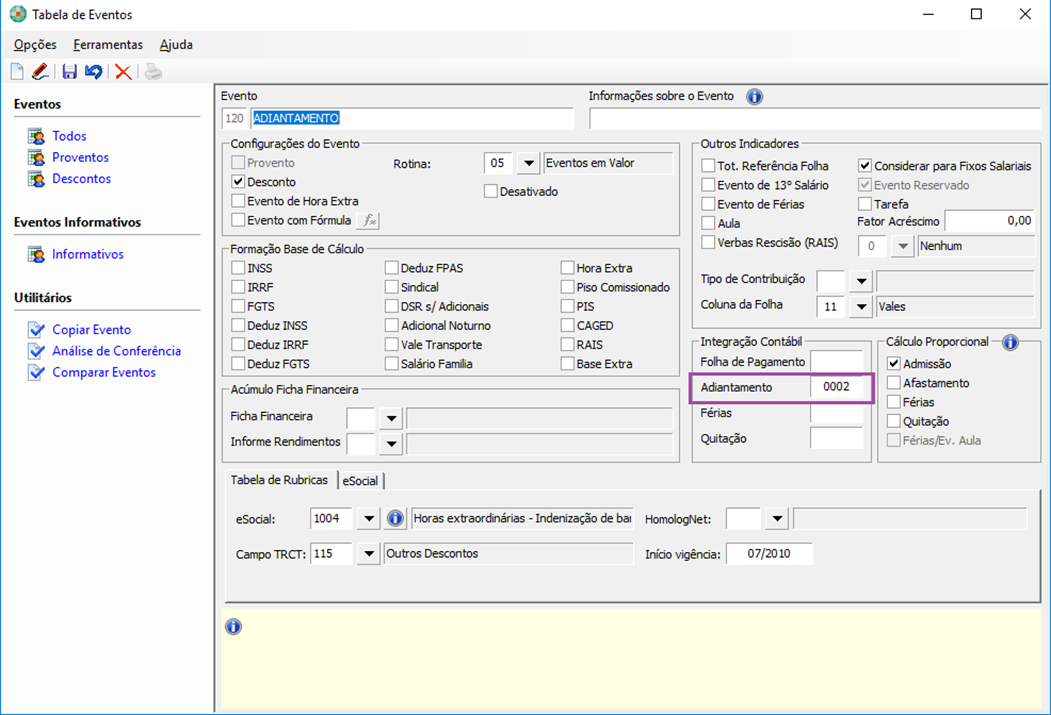Click the Tabela de Eventos application icon
The image size is (1051, 715).
(x=18, y=14)
